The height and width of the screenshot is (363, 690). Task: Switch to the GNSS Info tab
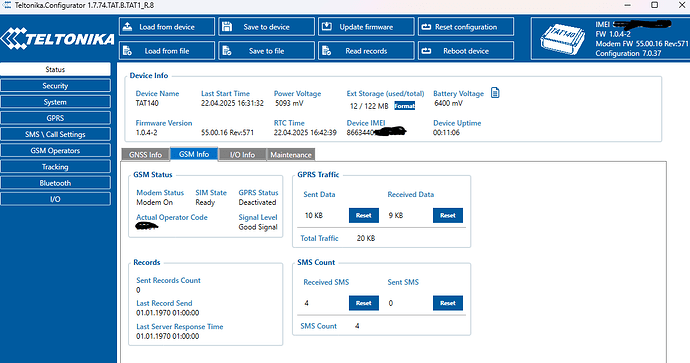tap(145, 155)
